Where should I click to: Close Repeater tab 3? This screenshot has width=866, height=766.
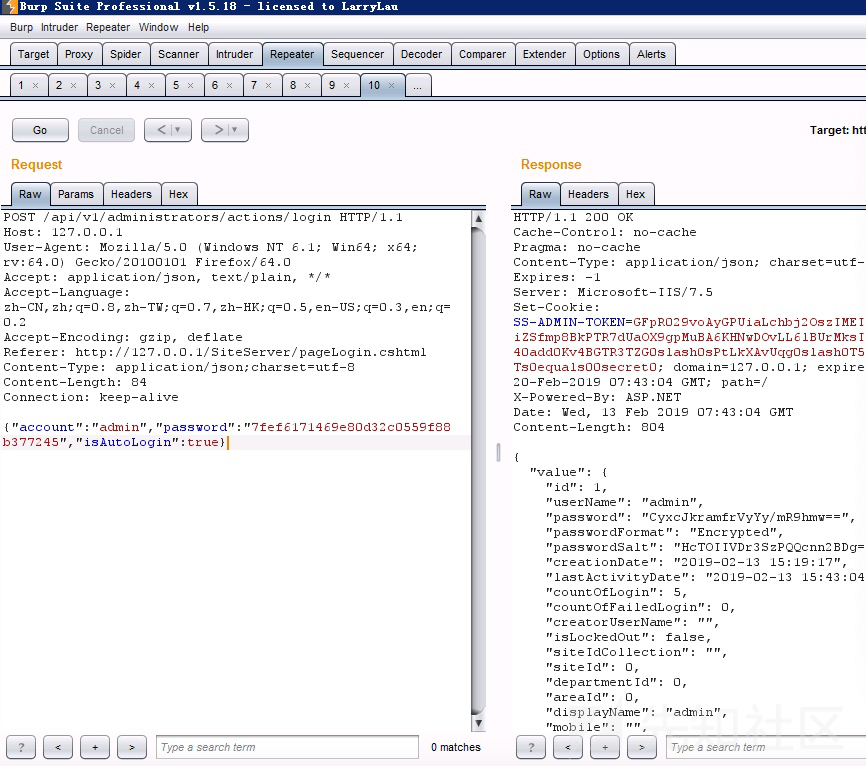coord(113,86)
